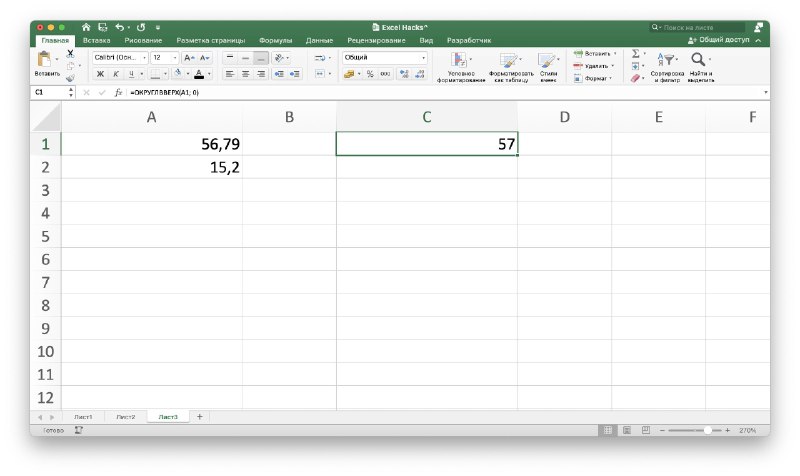
Task: Apply font color A
Action: [x=199, y=74]
